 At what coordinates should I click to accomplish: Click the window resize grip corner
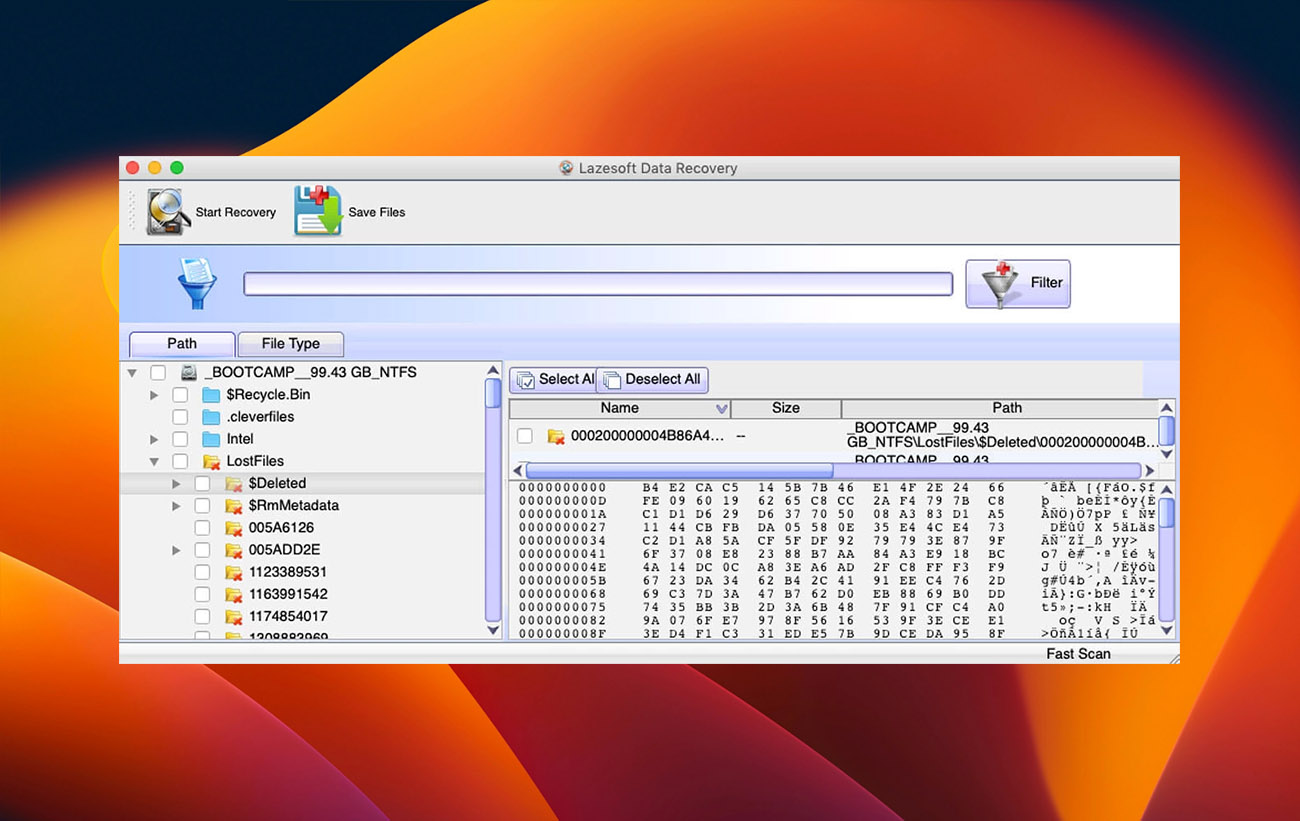click(1173, 657)
